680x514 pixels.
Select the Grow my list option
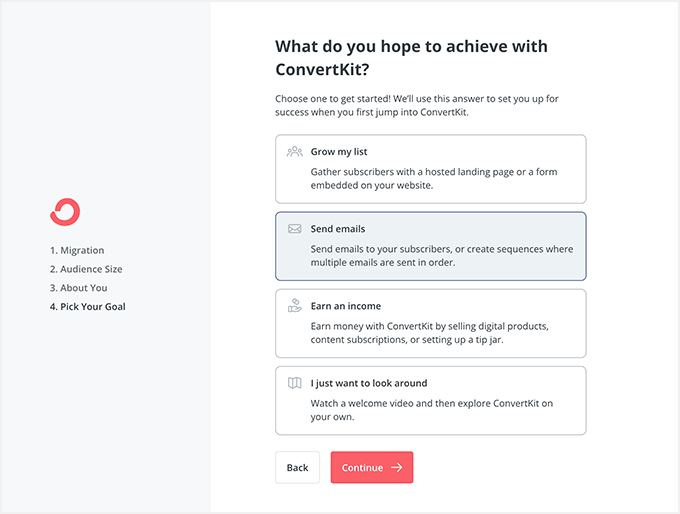430,168
